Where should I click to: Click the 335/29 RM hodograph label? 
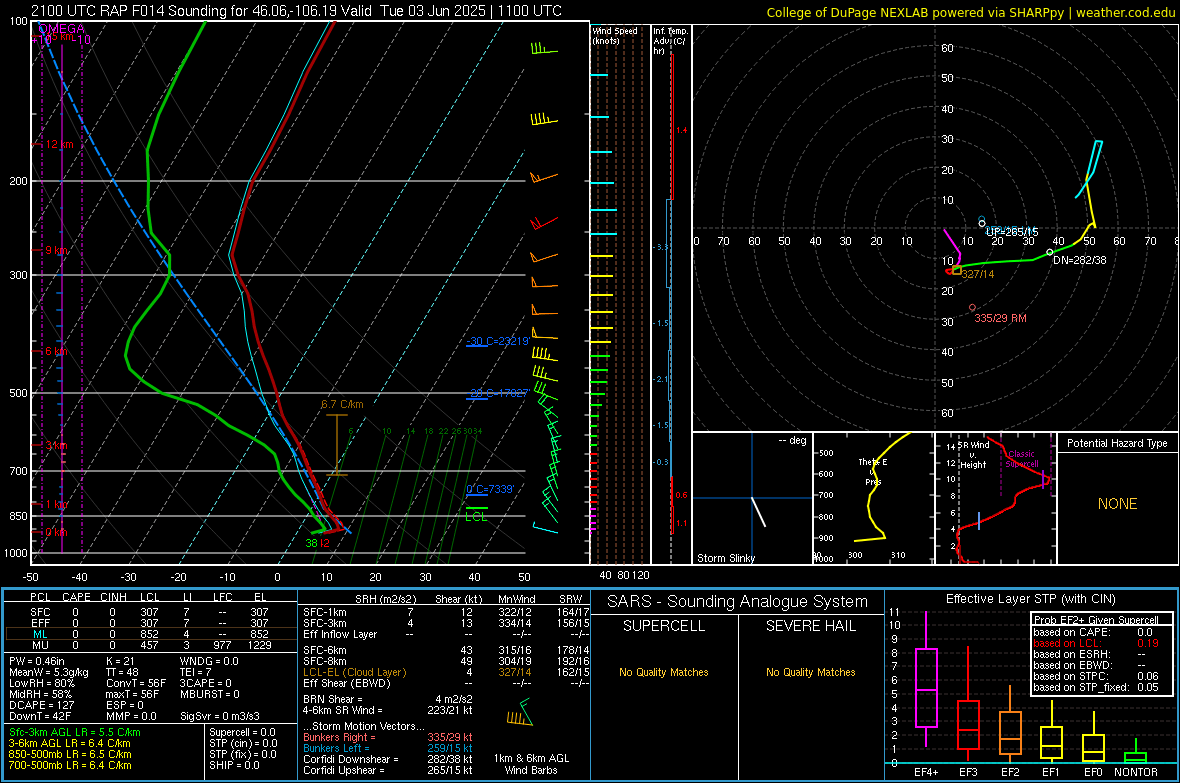pyautogui.click(x=1000, y=318)
